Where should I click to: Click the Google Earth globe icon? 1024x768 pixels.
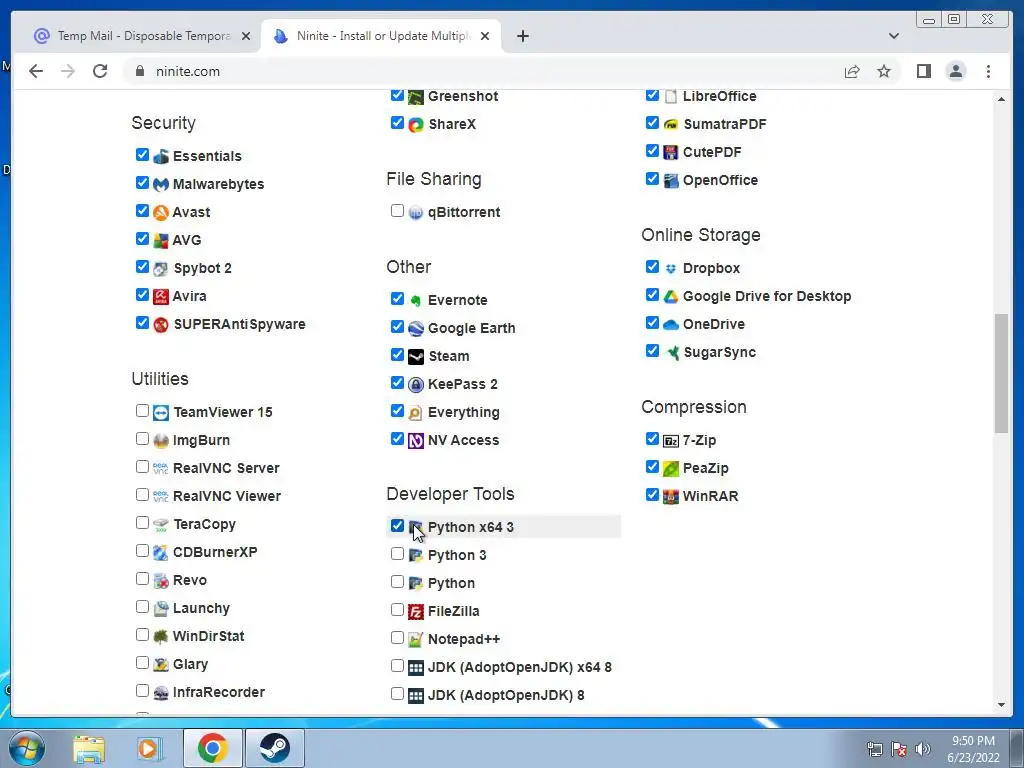[x=416, y=328]
